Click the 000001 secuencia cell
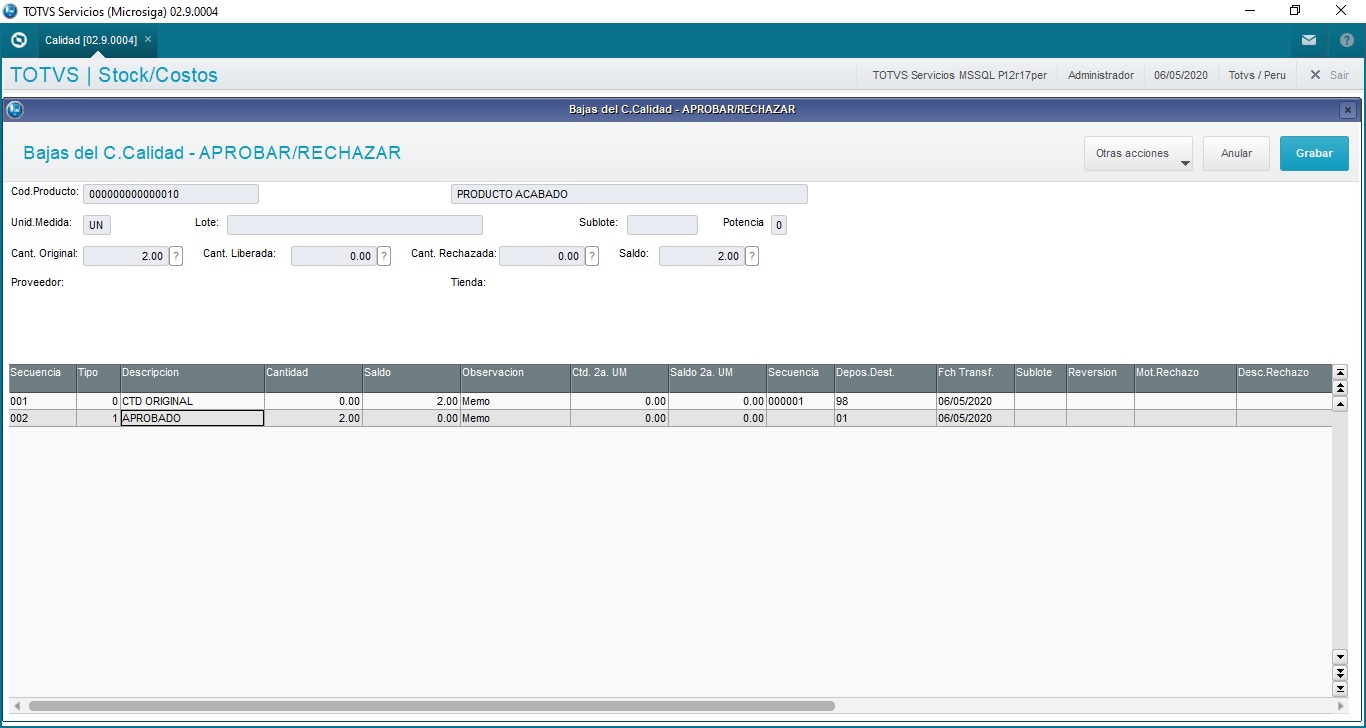 pos(800,401)
